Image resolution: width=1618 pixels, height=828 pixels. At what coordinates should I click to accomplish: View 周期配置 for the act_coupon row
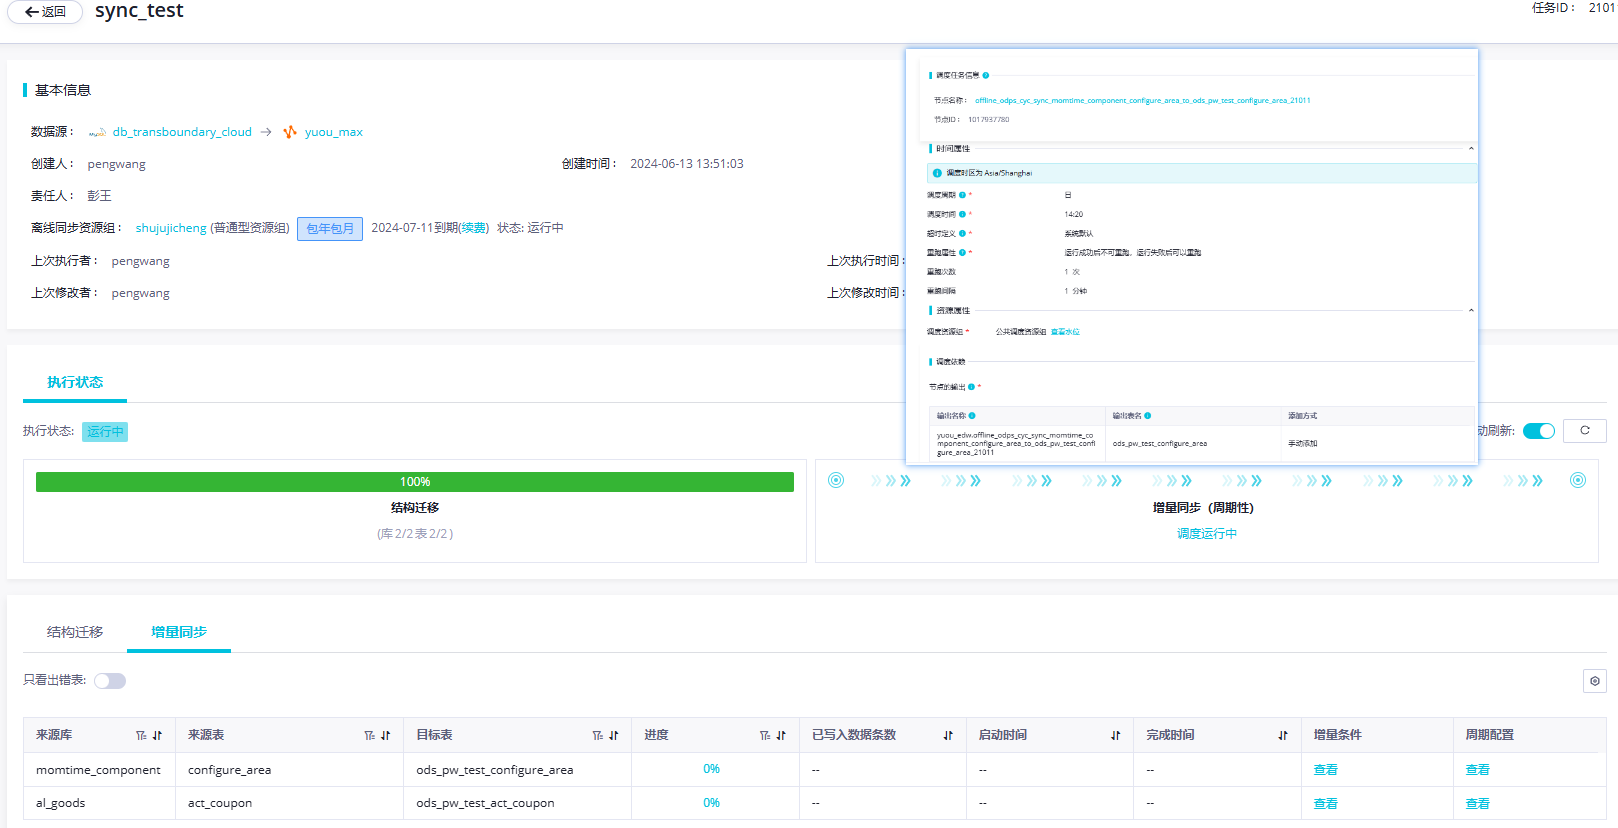pyautogui.click(x=1477, y=804)
